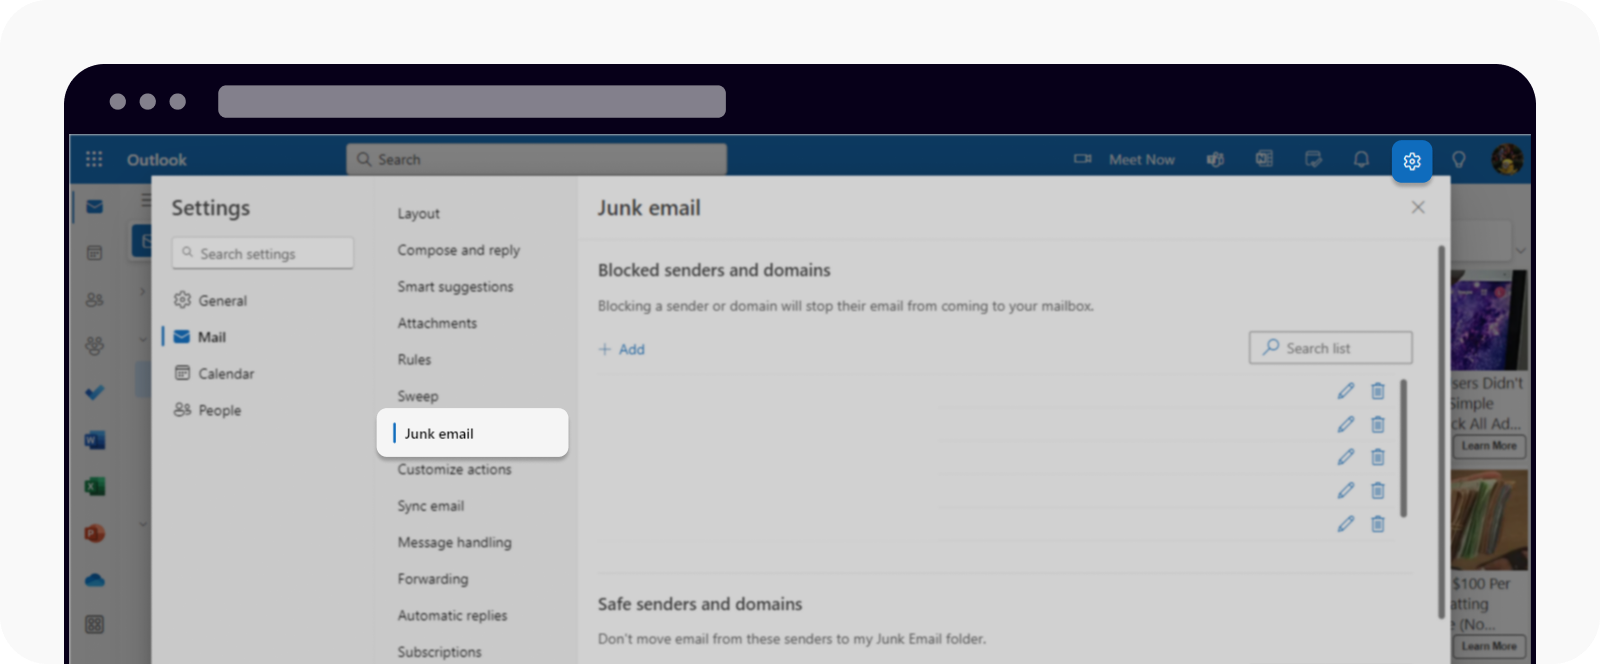1600x664 pixels.
Task: Select Junk email settings
Action: click(472, 433)
